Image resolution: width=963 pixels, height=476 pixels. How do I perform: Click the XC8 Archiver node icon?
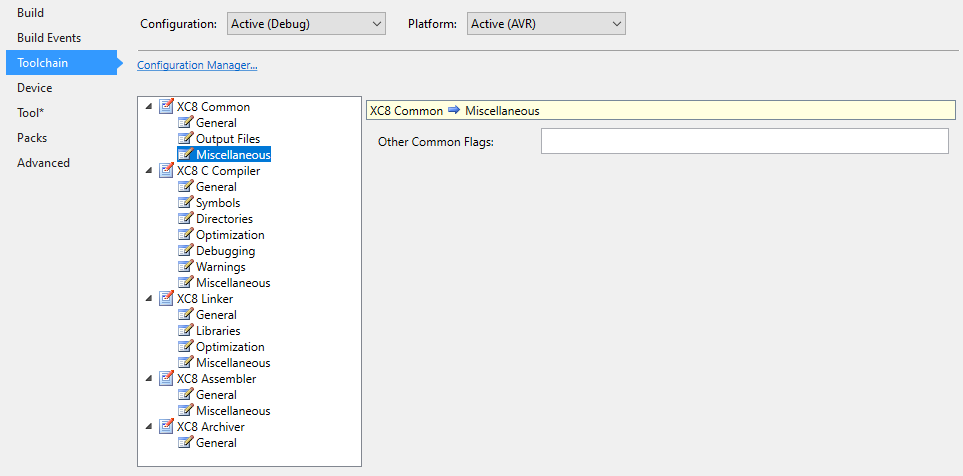[166, 427]
